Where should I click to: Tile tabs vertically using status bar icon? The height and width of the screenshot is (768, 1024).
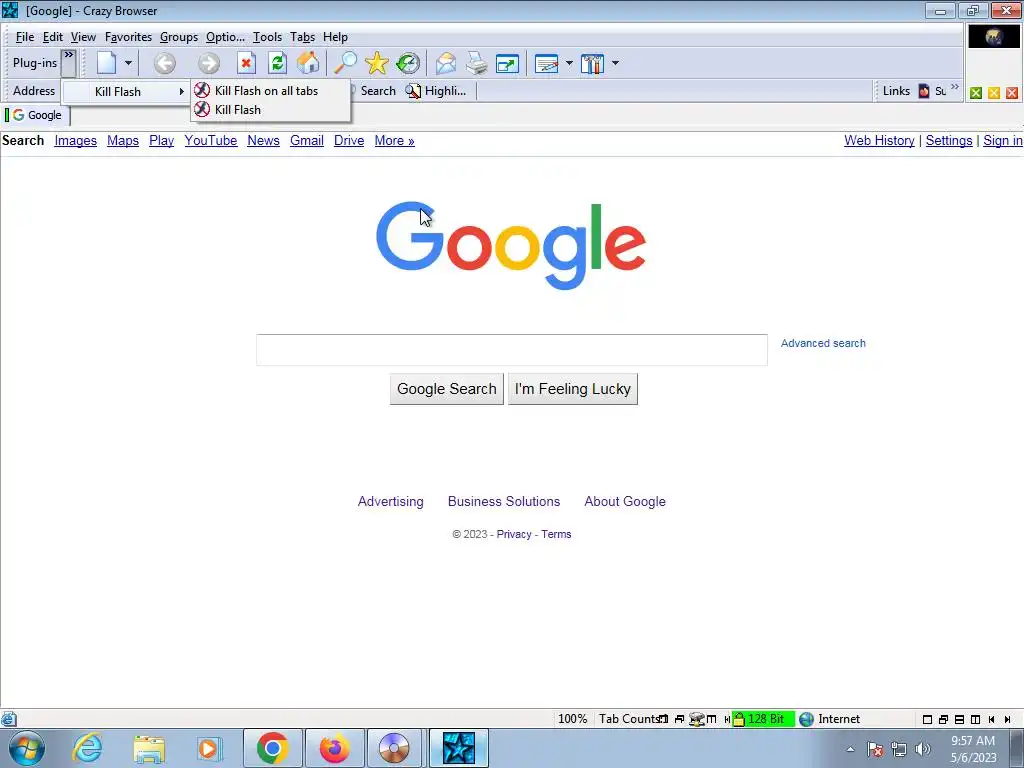click(x=976, y=720)
